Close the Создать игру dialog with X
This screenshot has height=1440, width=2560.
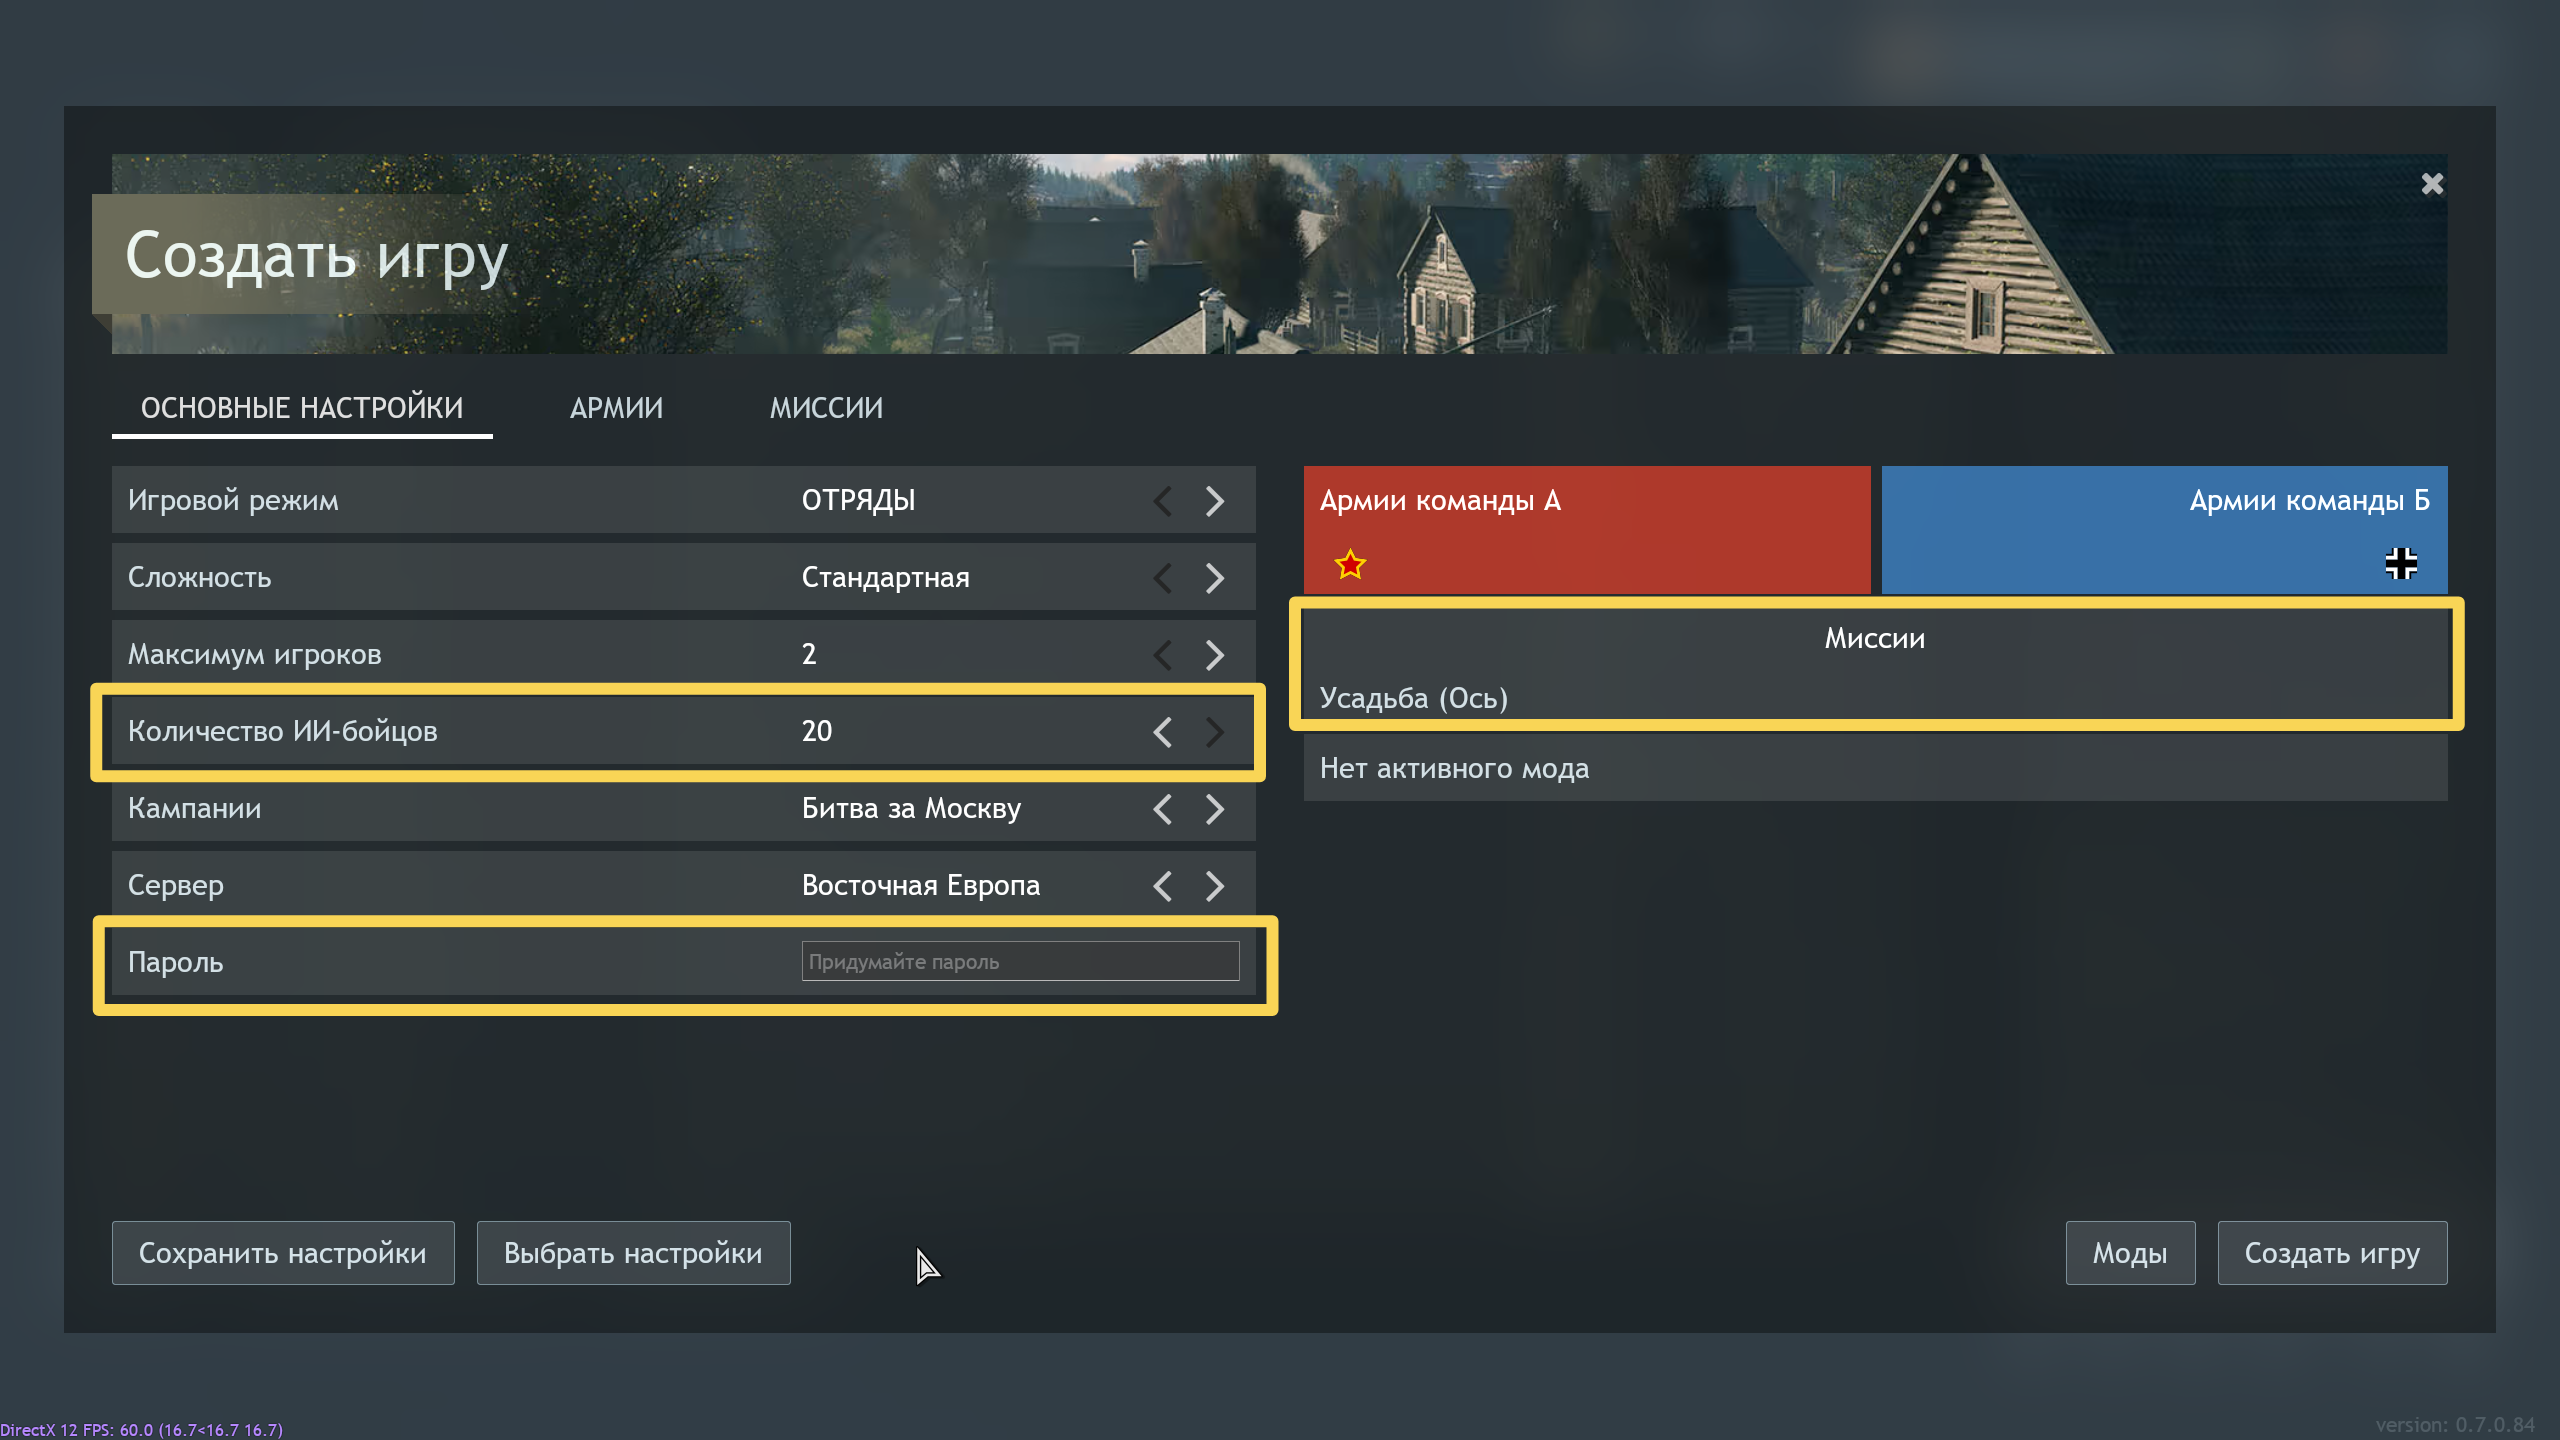(2432, 184)
